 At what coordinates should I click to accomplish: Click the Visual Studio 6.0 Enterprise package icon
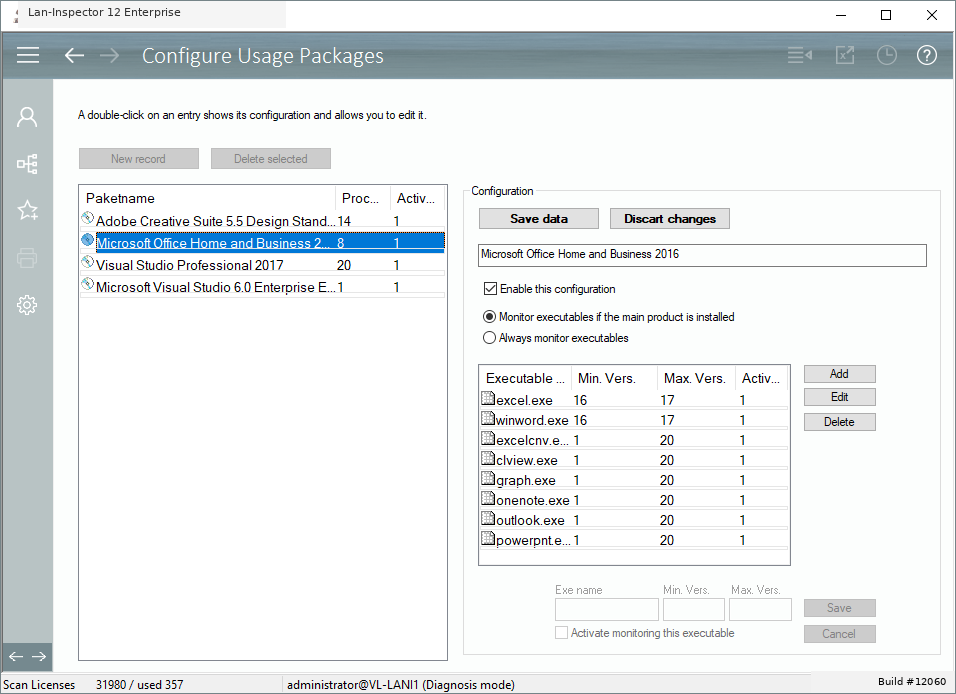[88, 284]
